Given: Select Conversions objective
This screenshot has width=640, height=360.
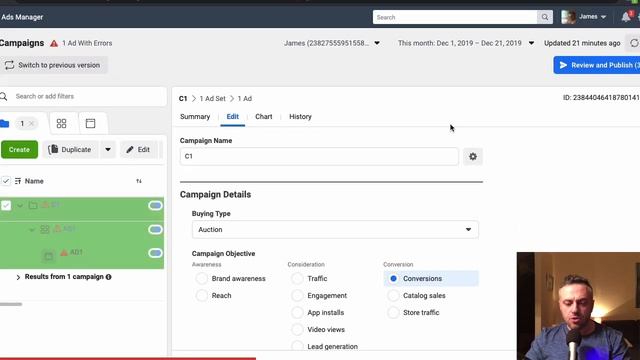Looking at the screenshot, I should click(393, 278).
